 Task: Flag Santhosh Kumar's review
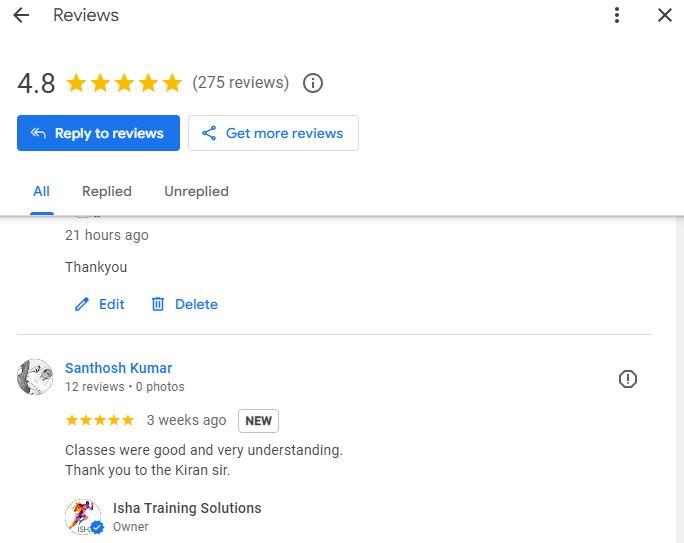(x=628, y=379)
